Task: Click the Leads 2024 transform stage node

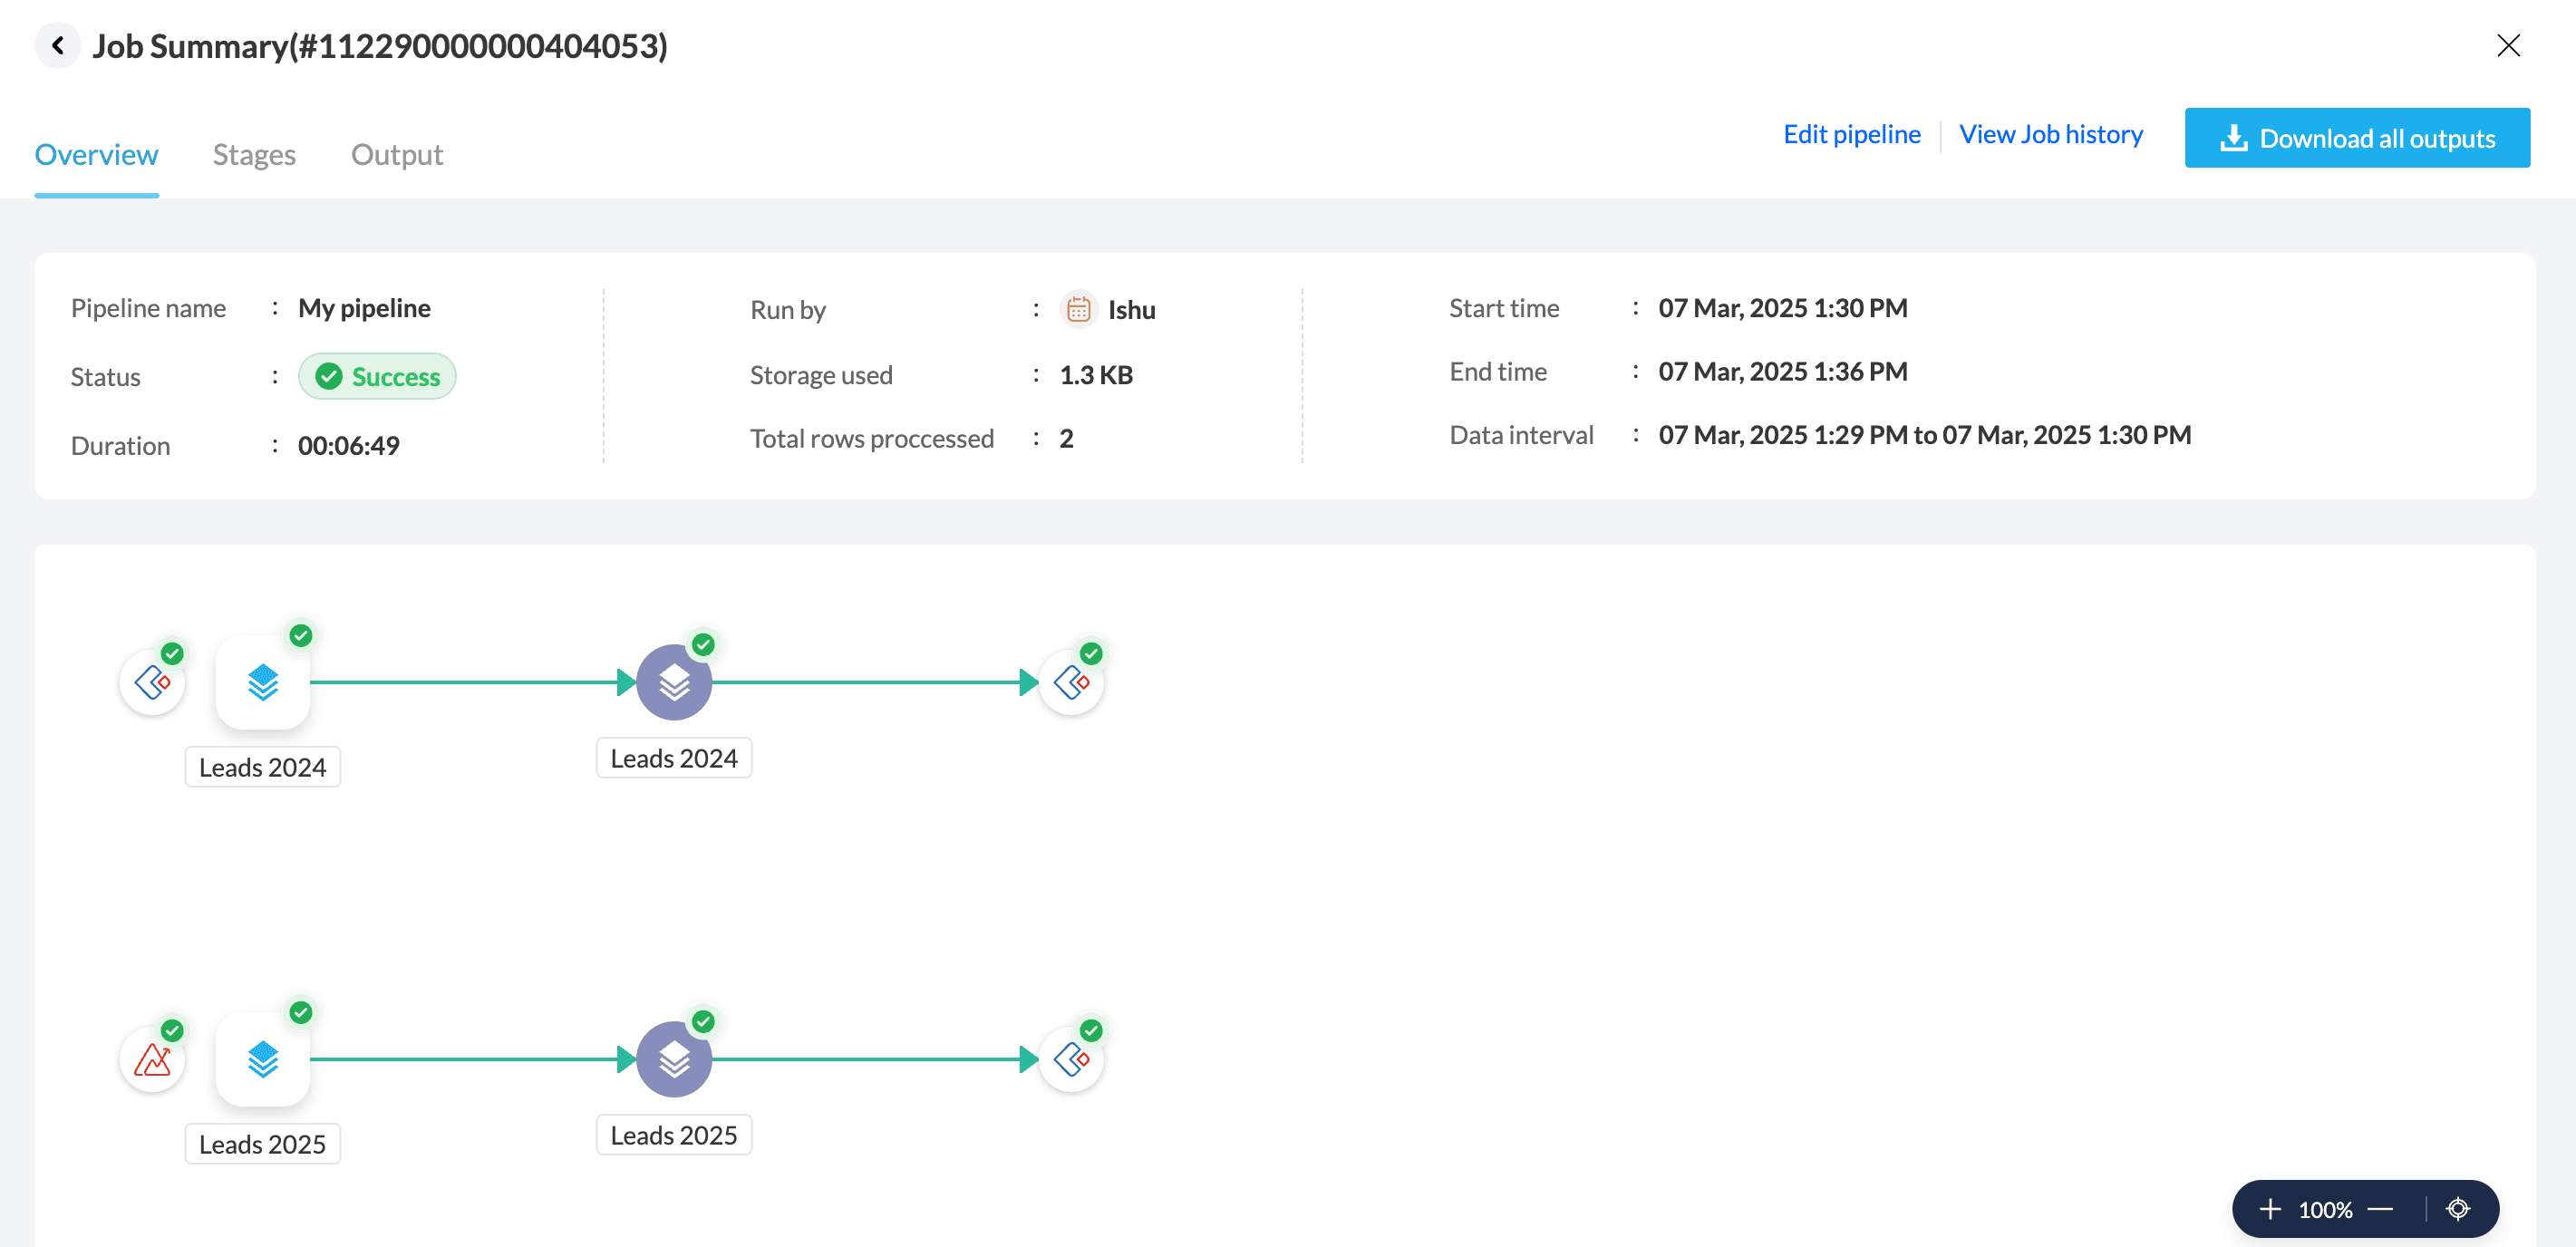Action: tap(674, 683)
